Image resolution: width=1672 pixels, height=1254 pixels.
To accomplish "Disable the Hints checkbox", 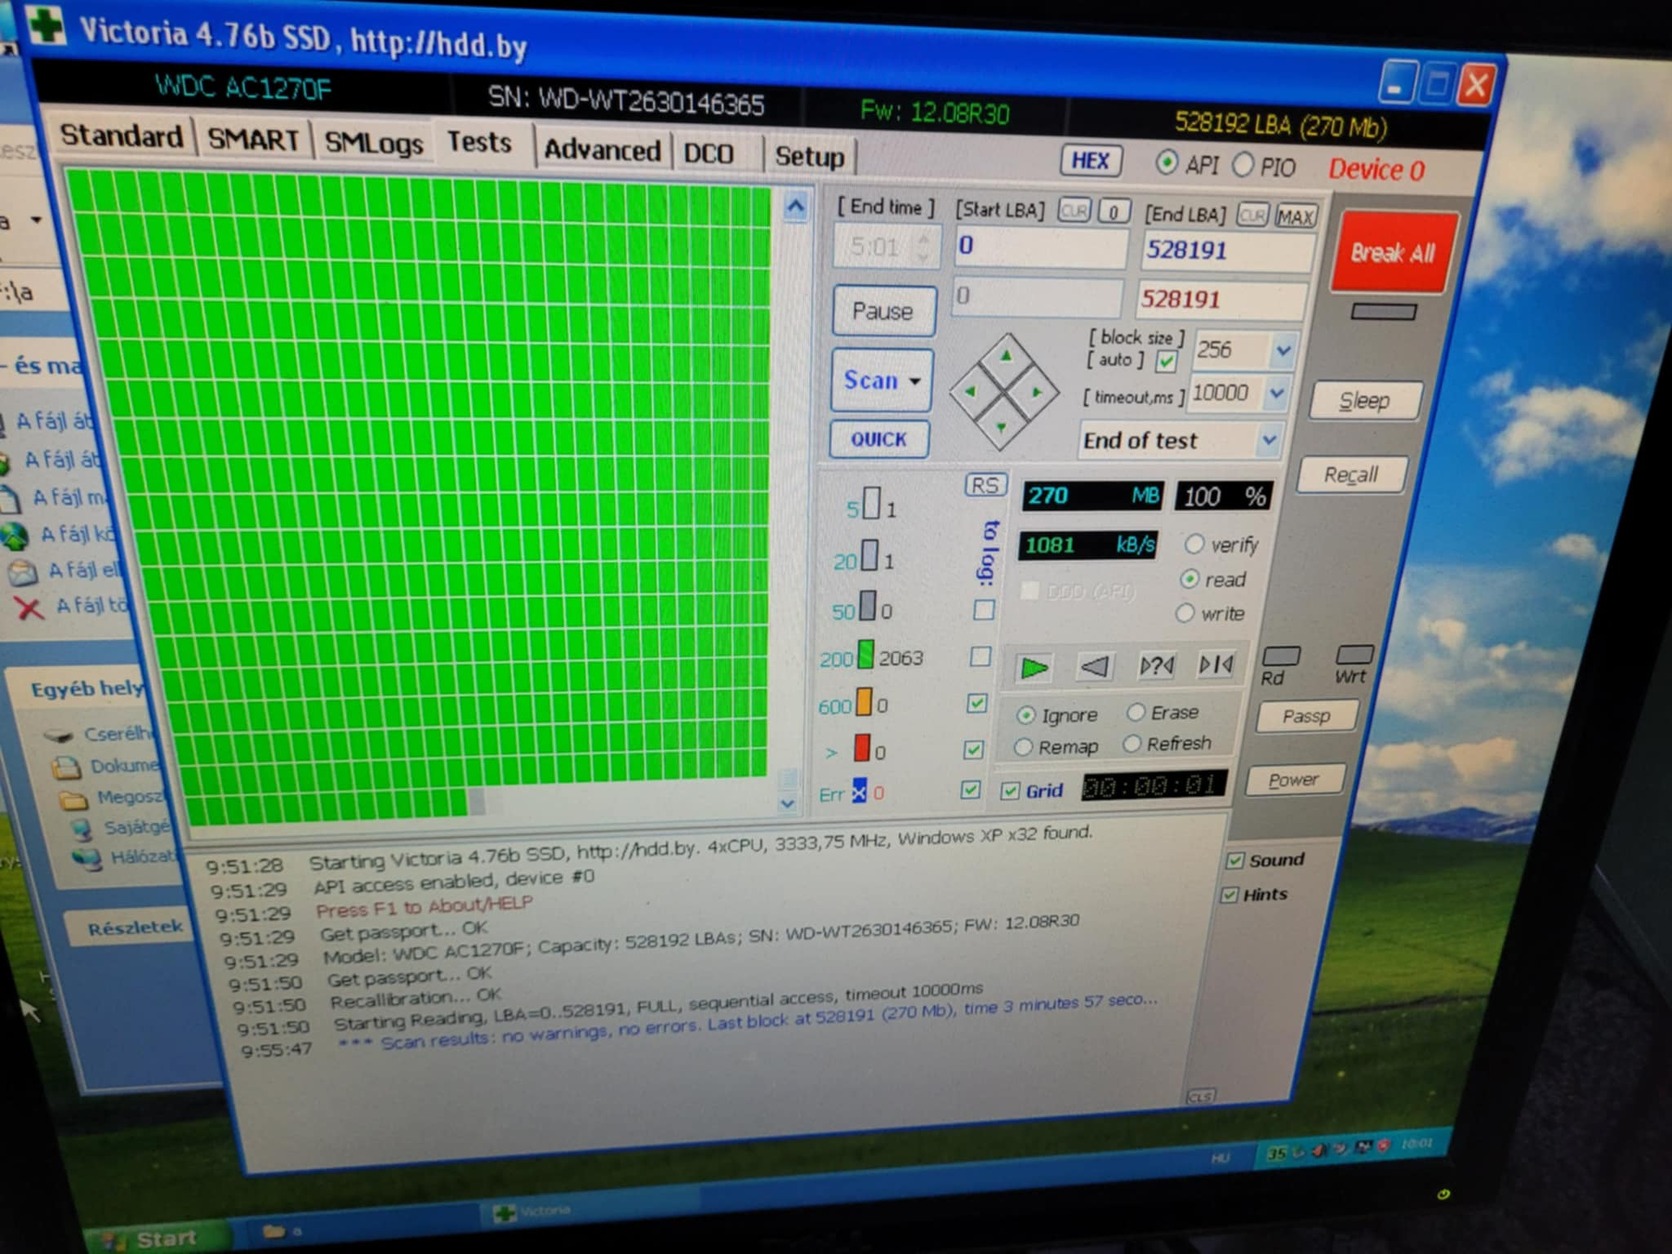I will pos(1230,894).
